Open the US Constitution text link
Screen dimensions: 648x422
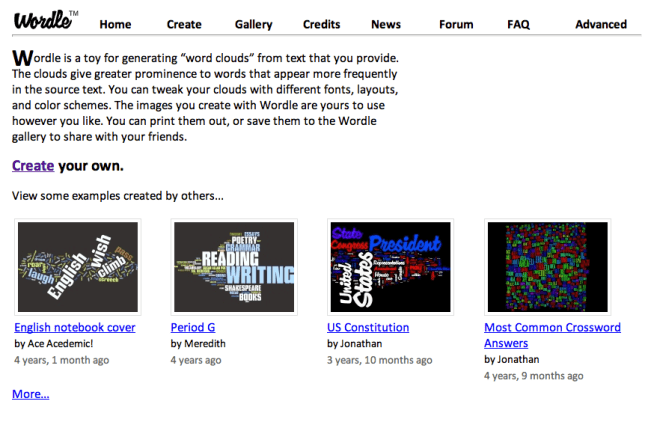[x=368, y=327]
